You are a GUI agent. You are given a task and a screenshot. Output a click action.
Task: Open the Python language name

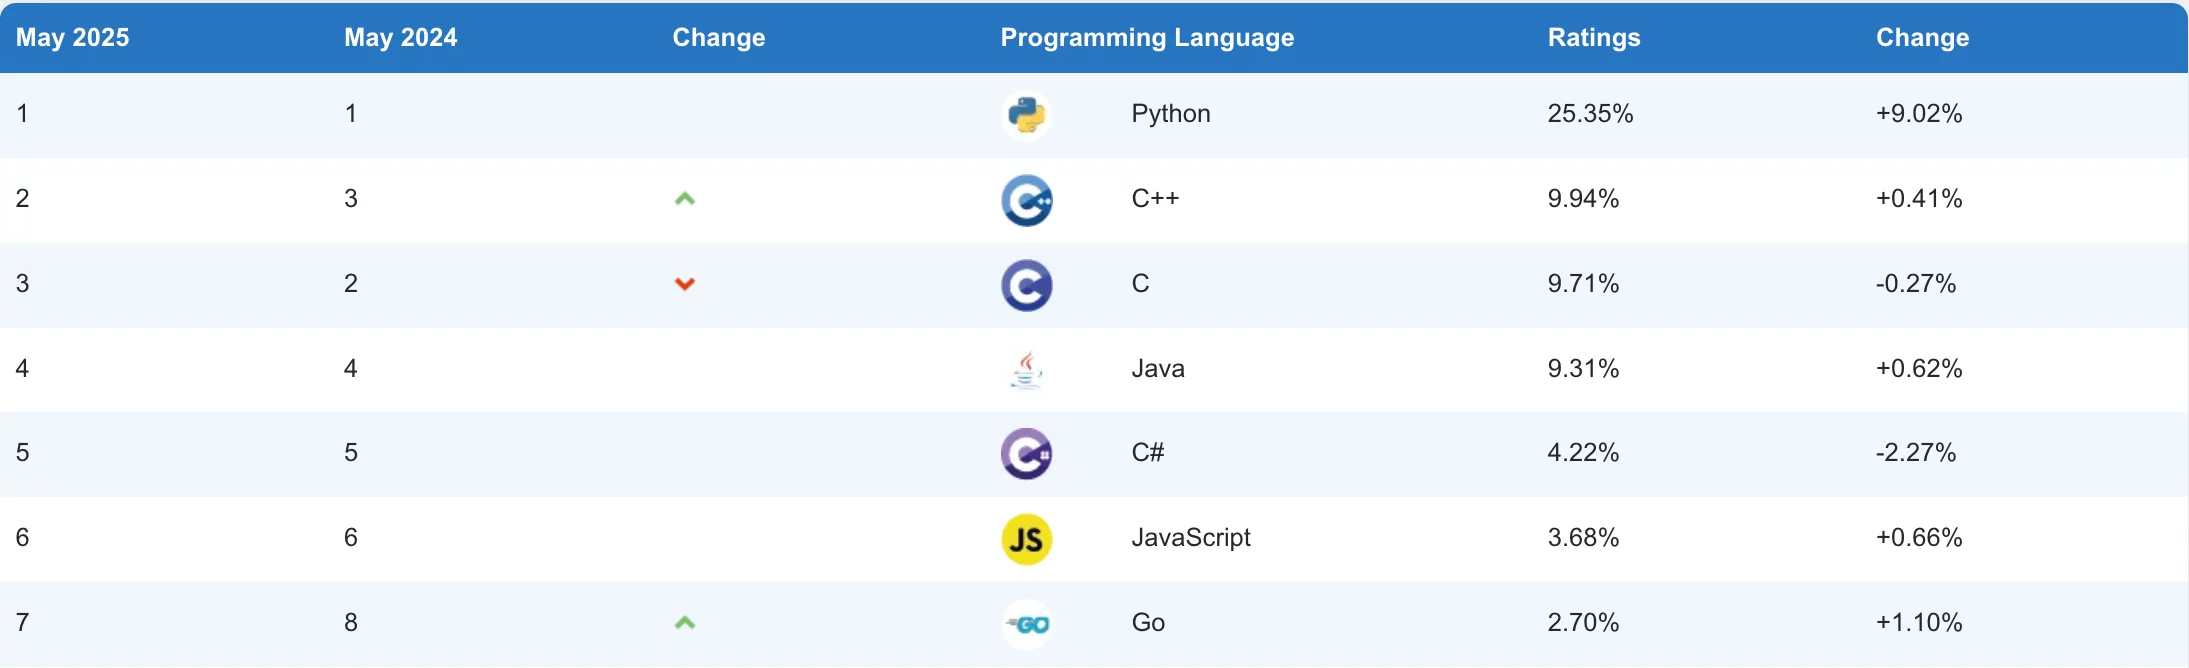(1171, 114)
